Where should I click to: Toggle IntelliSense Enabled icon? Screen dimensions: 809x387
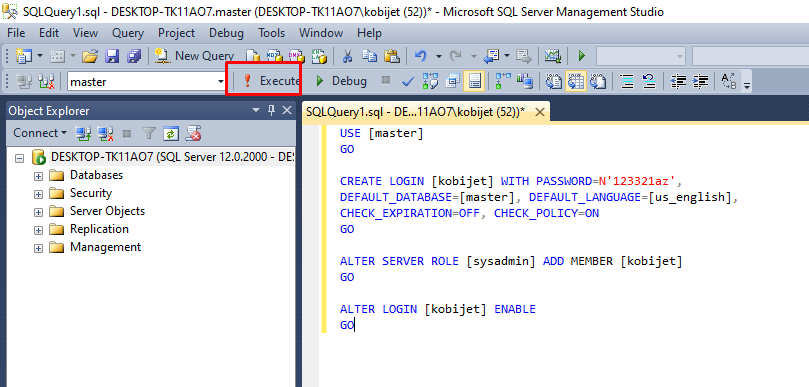pyautogui.click(x=474, y=81)
